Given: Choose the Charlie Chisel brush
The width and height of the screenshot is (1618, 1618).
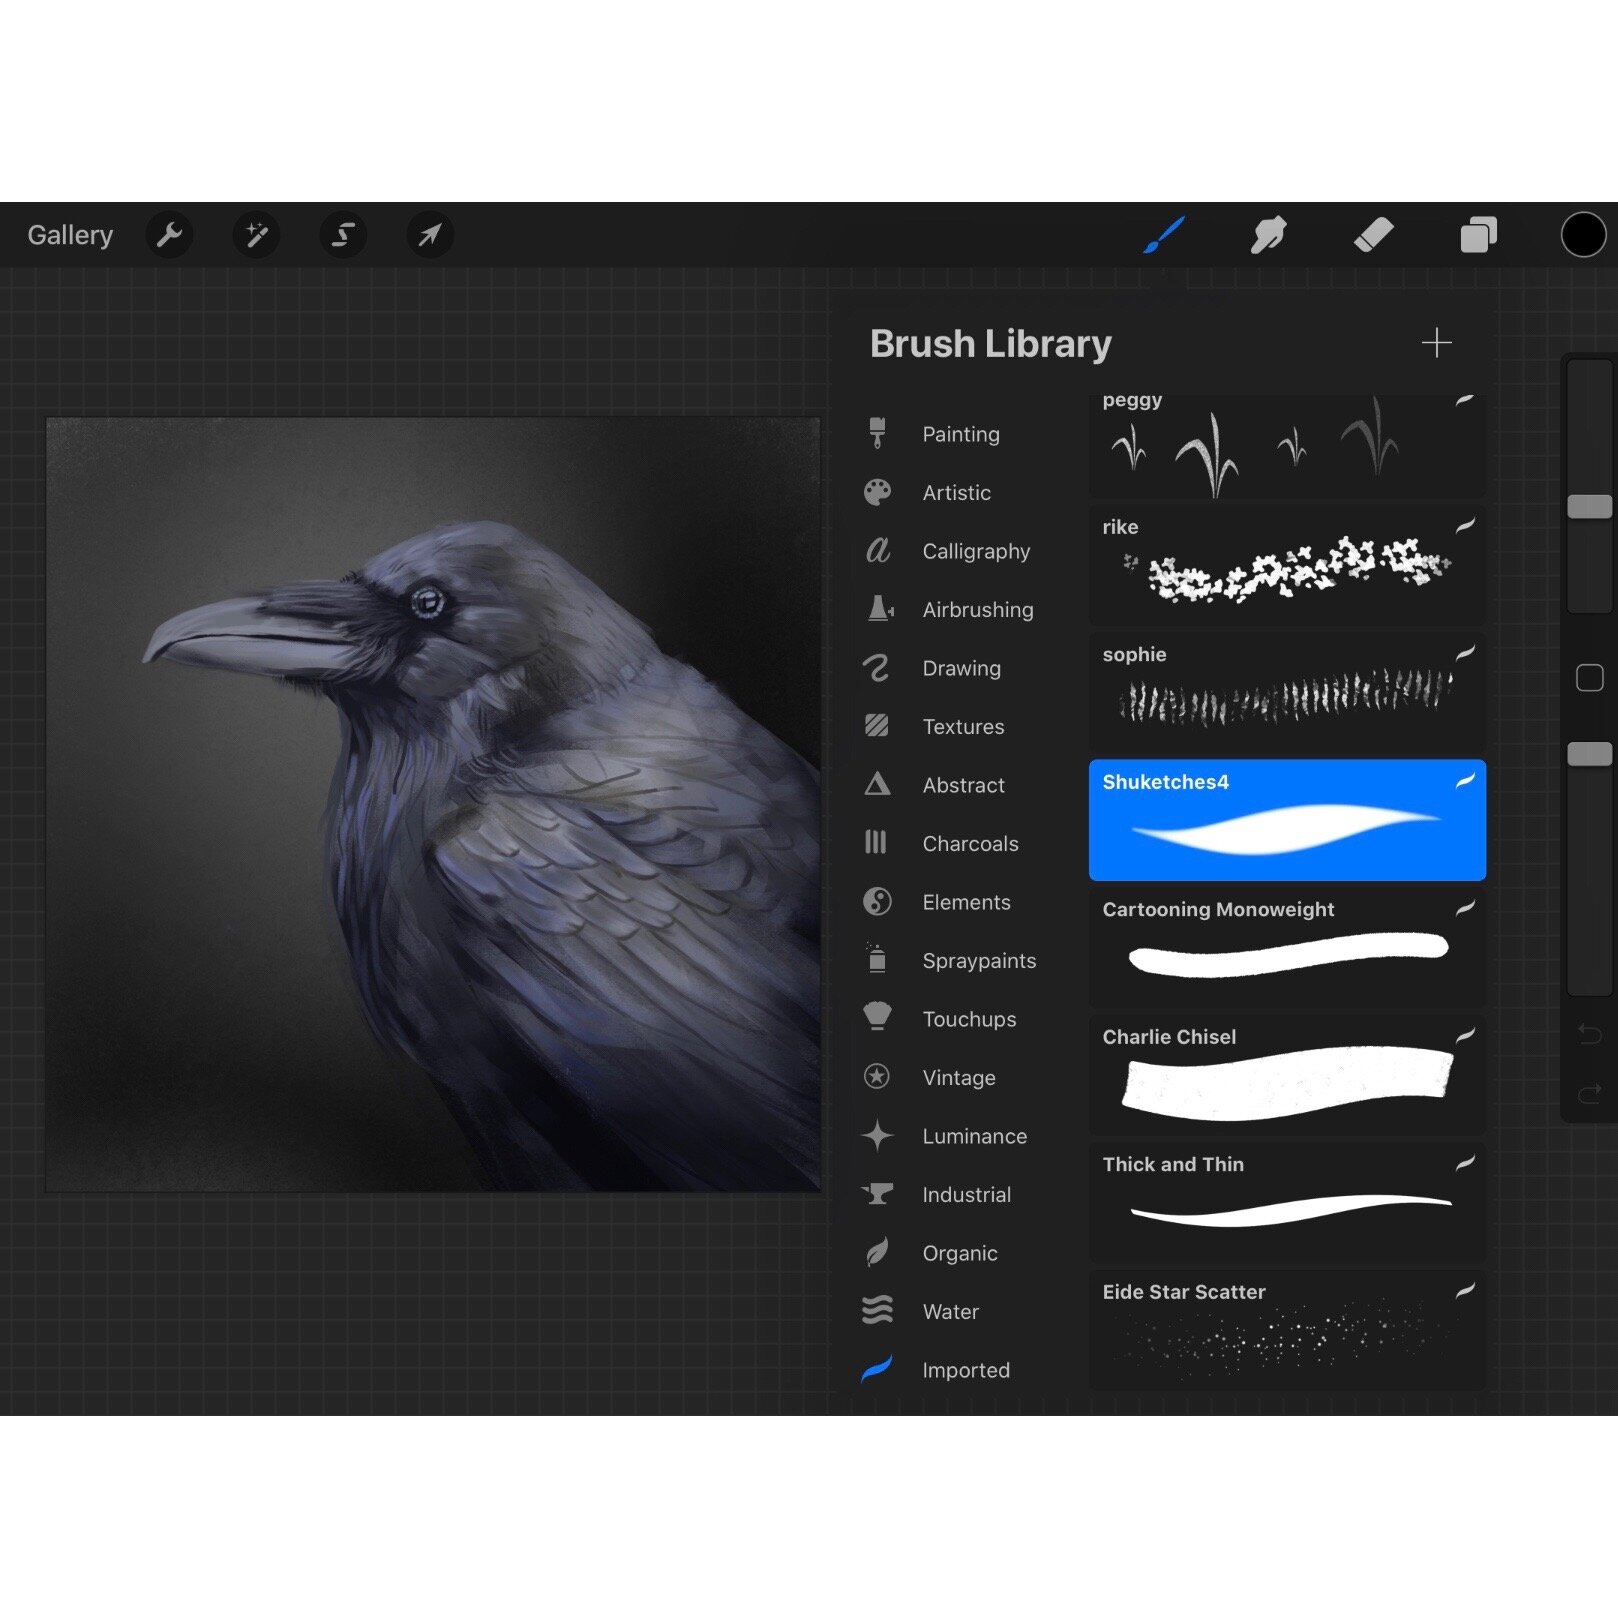Looking at the screenshot, I should click(x=1287, y=1075).
